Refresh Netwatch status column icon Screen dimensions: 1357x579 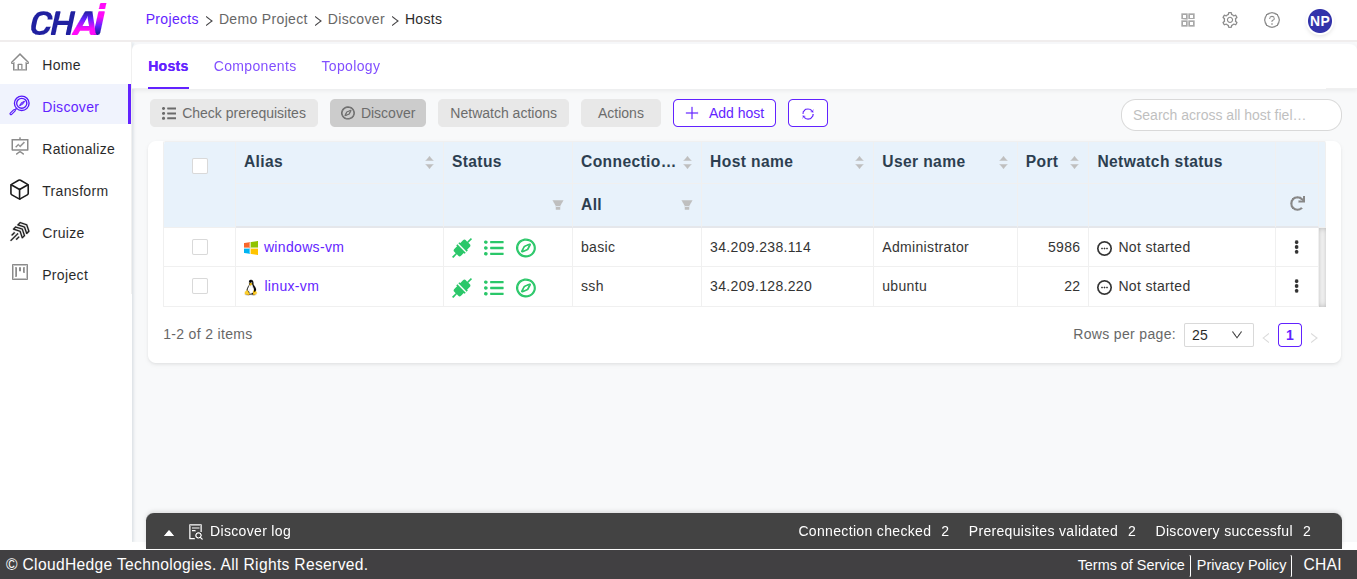(1297, 204)
